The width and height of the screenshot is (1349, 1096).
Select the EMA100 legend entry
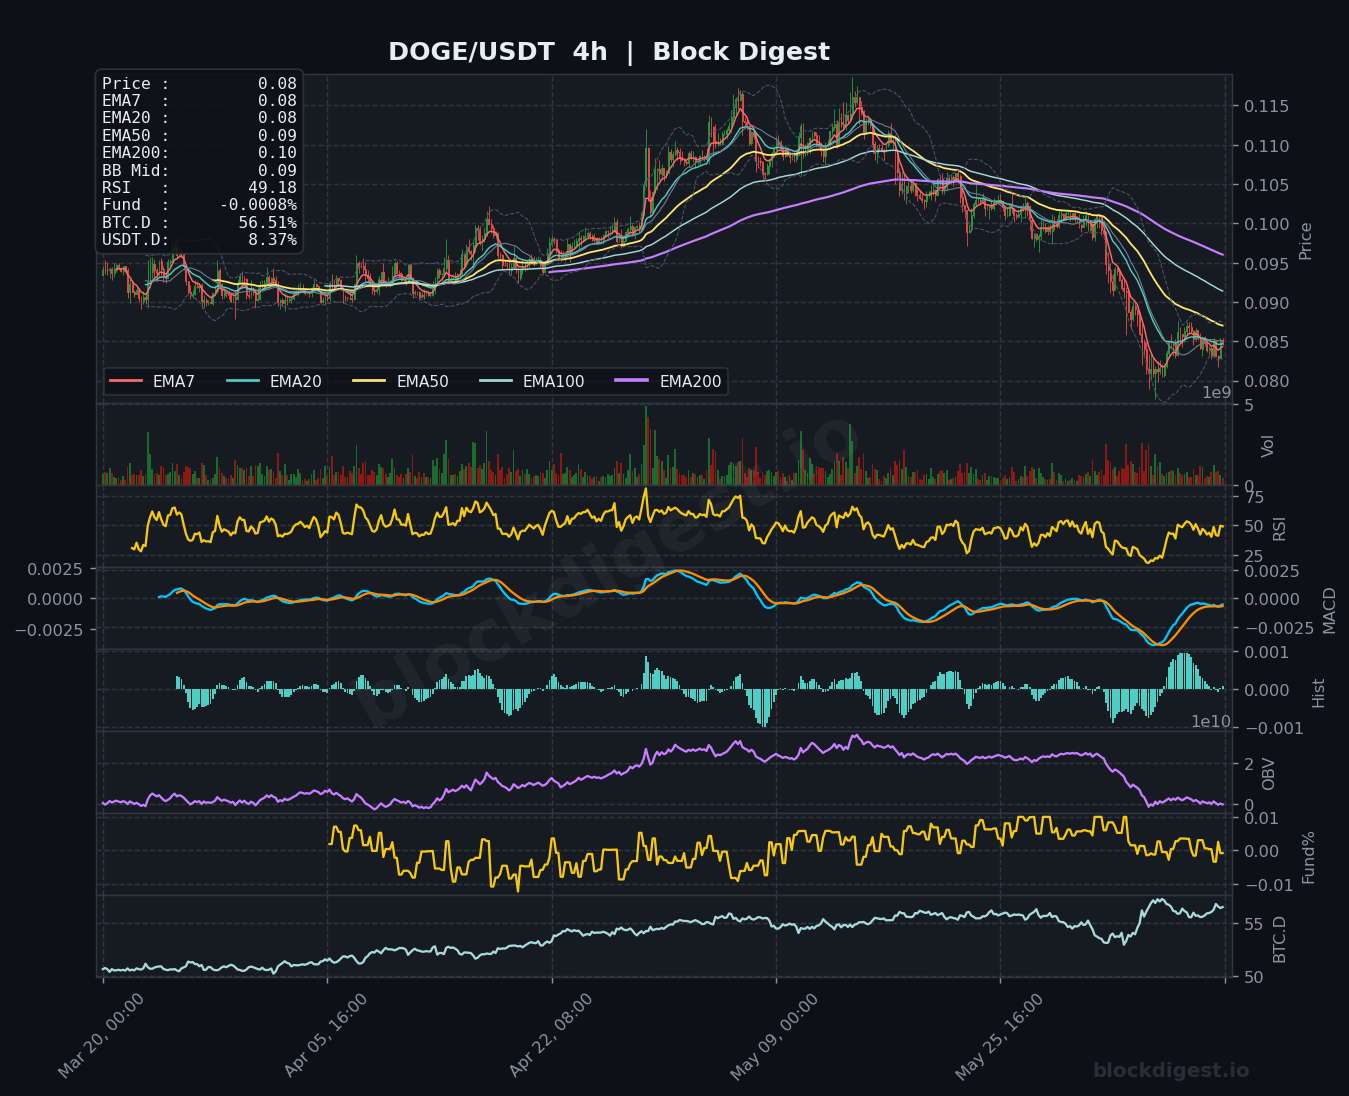coord(532,381)
